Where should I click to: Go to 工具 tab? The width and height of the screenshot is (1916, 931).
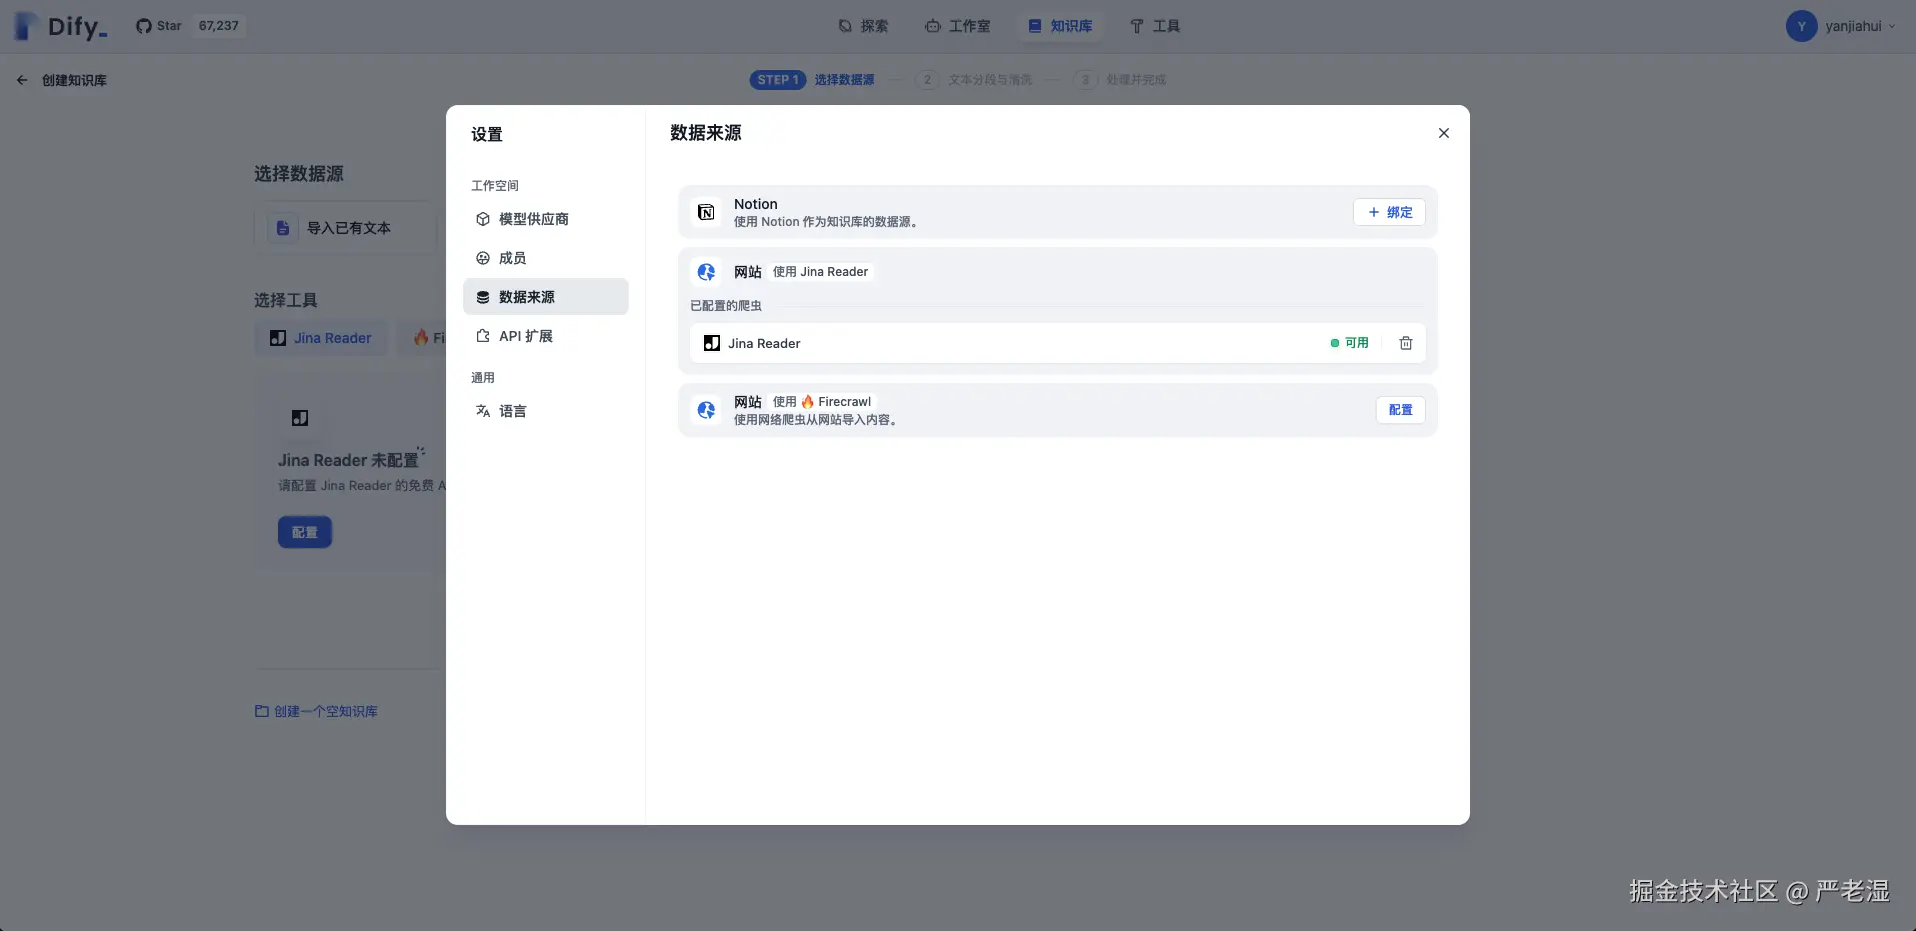1155,26
